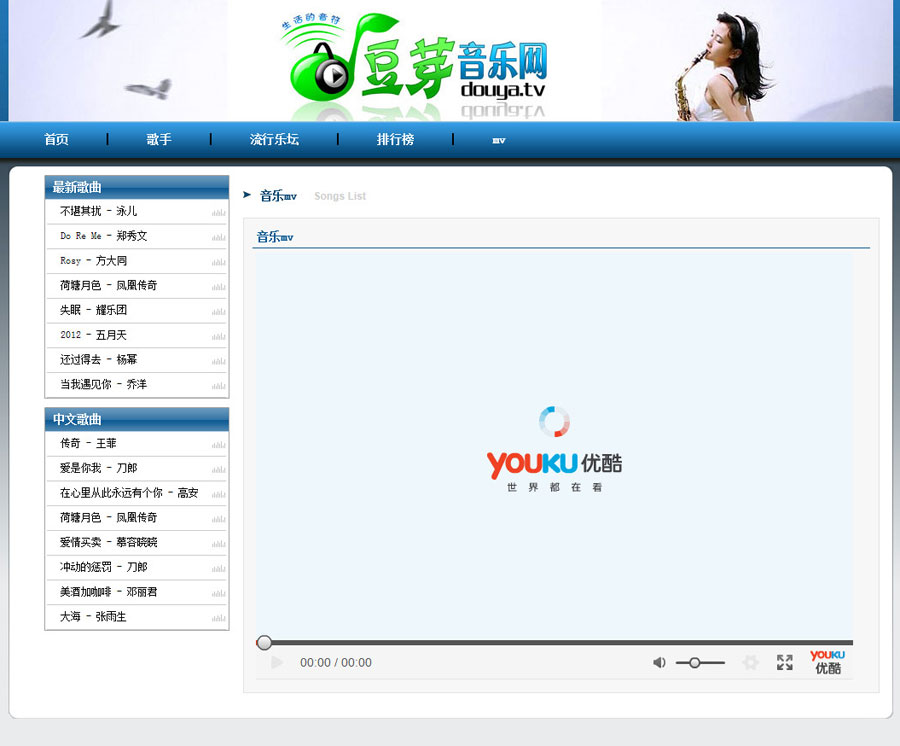Click equalizer icon beside 美酒加咖啡 - 邓丽君

[x=219, y=593]
